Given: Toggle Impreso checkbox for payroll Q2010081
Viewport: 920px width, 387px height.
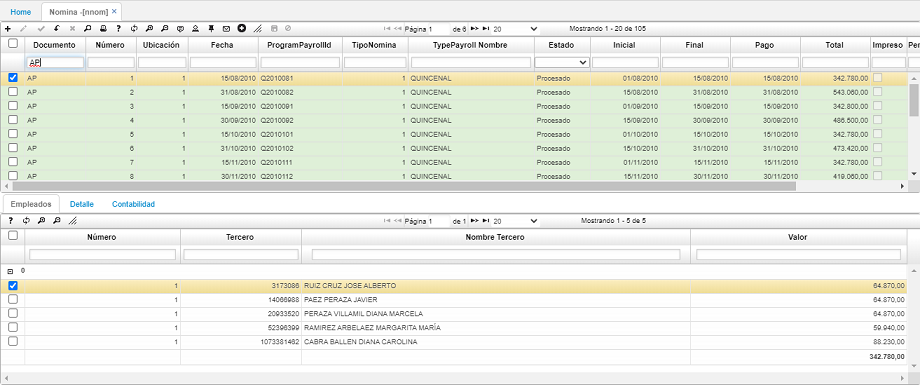Looking at the screenshot, I should [x=878, y=77].
